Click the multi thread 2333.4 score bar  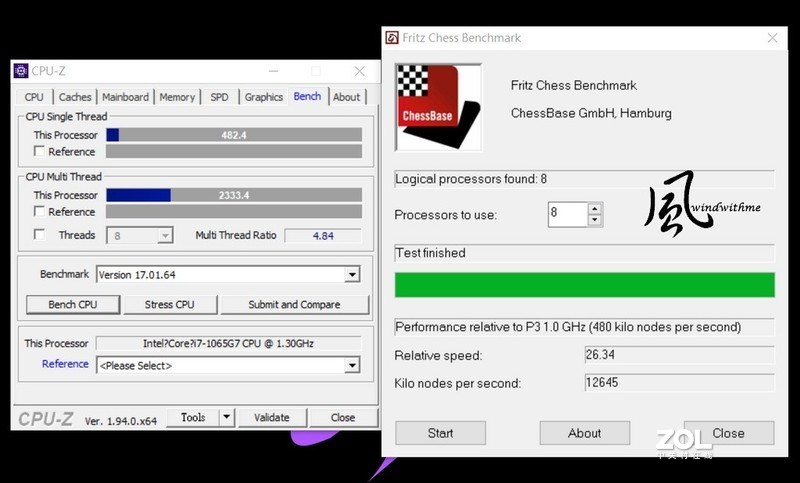click(234, 195)
